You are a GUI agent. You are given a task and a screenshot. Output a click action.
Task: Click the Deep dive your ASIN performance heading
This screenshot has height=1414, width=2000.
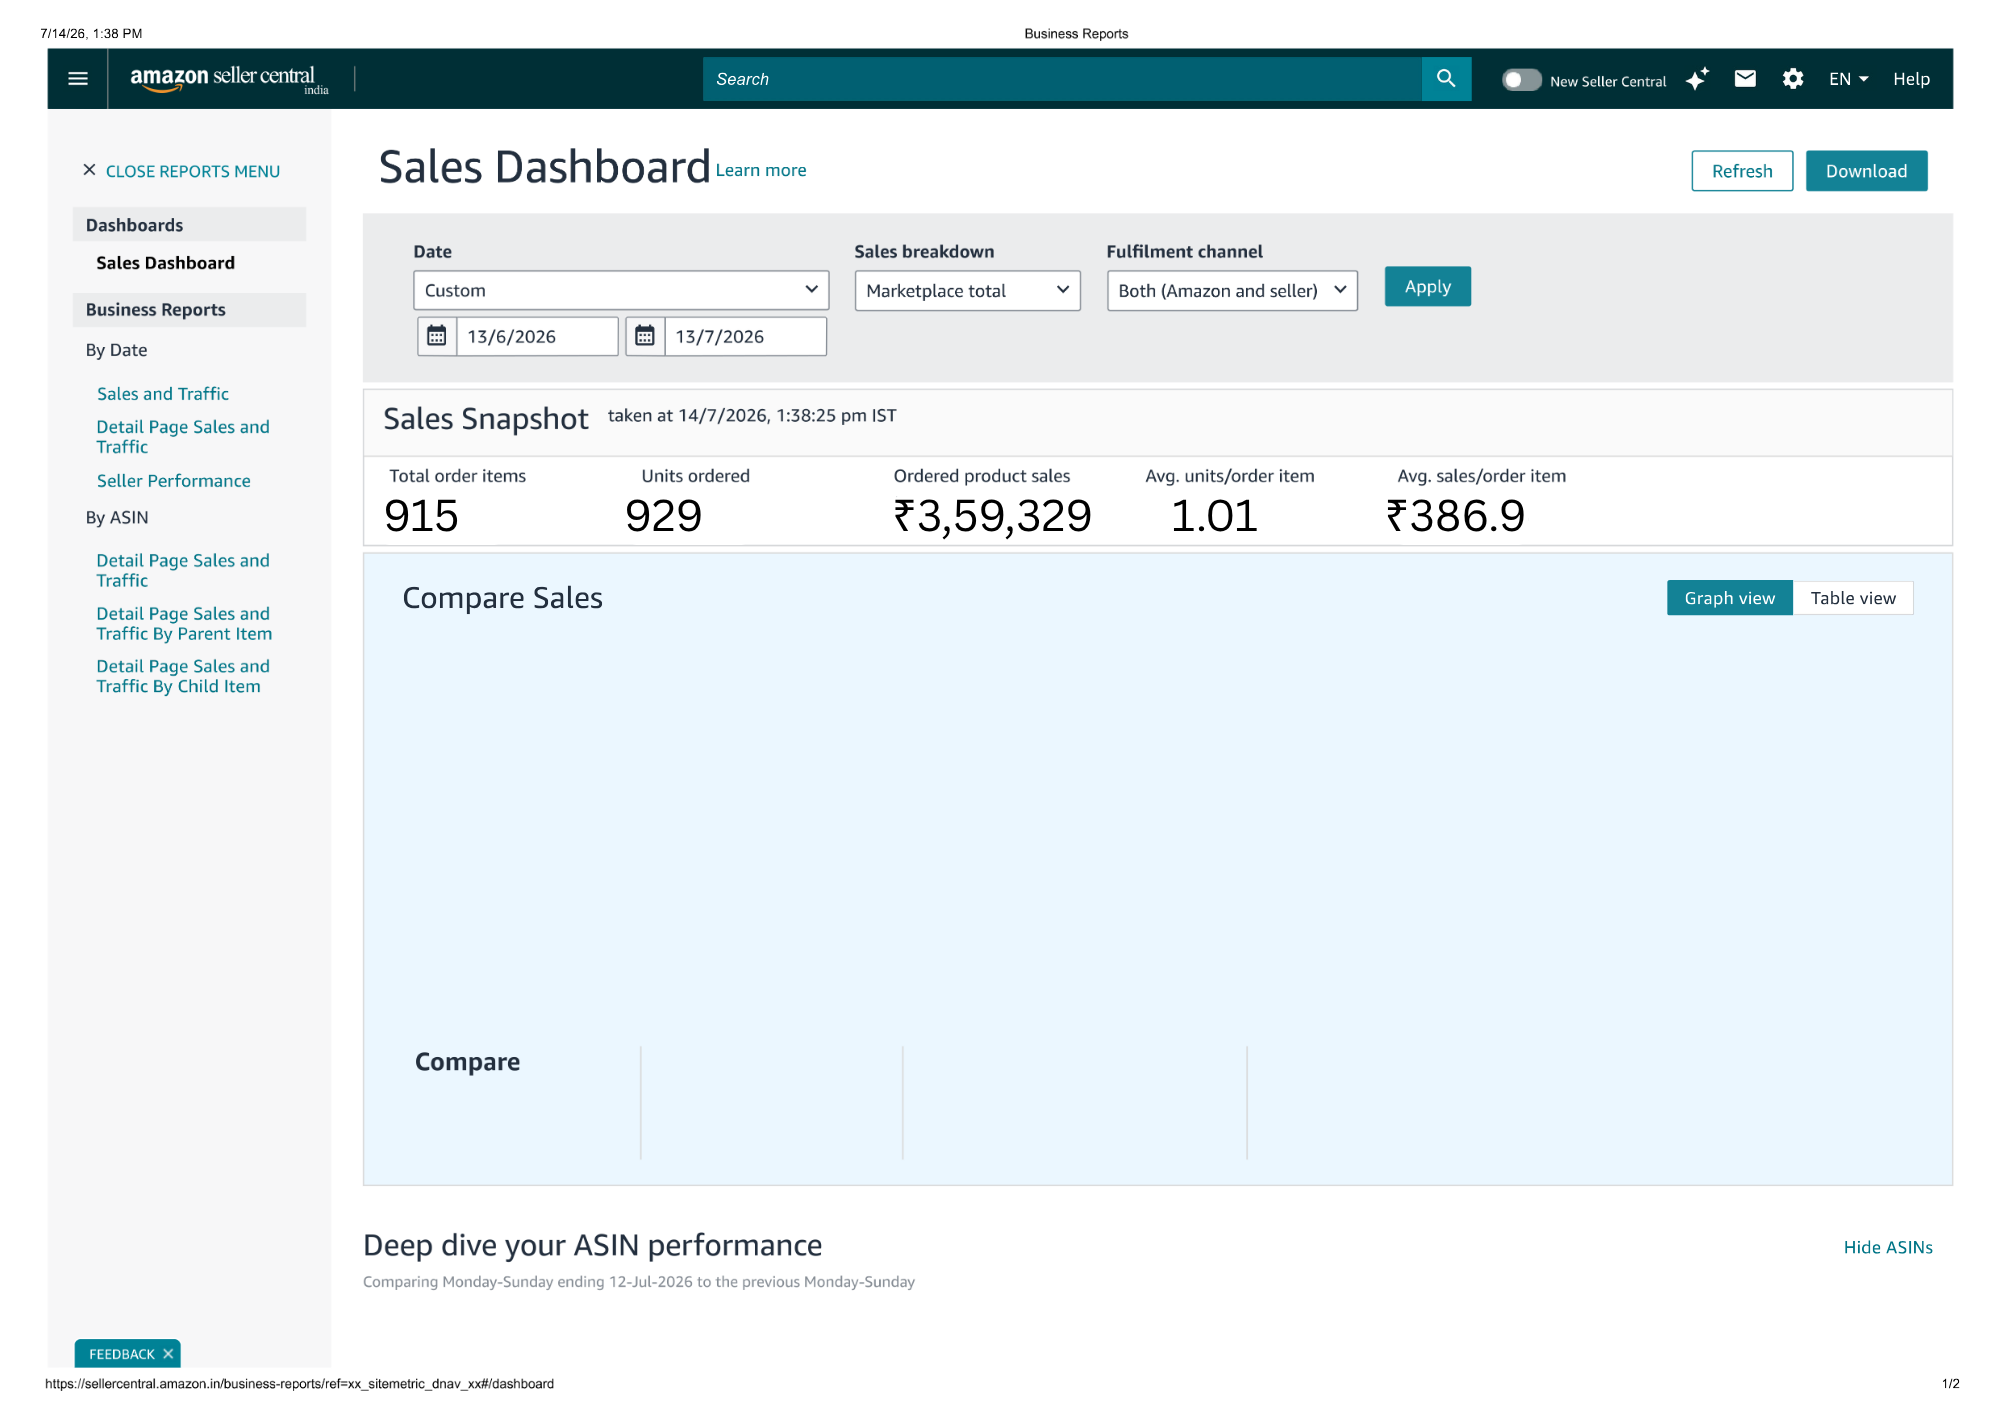[592, 1245]
